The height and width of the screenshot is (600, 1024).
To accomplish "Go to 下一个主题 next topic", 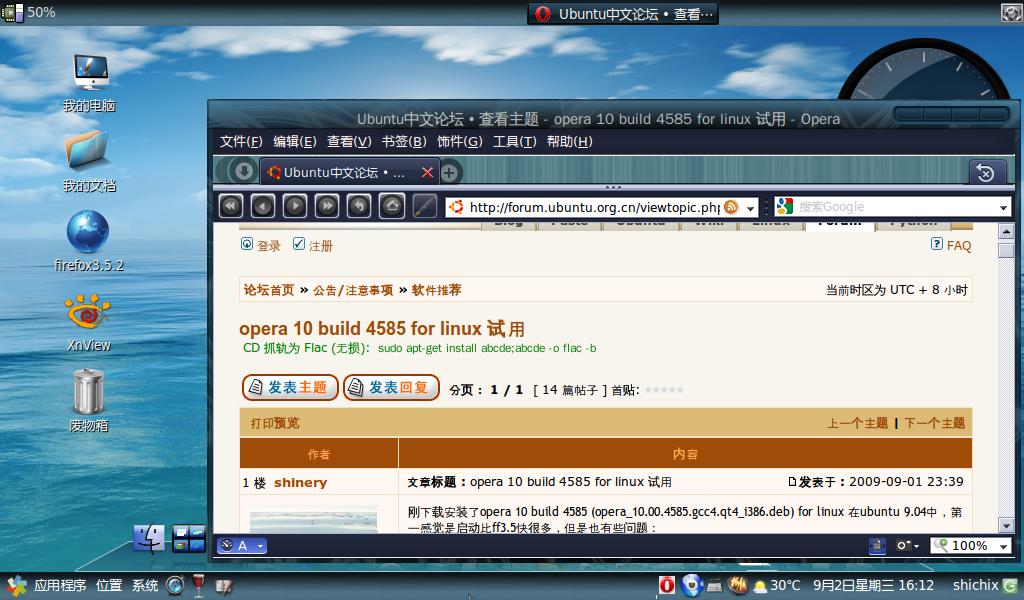I will pos(935,423).
